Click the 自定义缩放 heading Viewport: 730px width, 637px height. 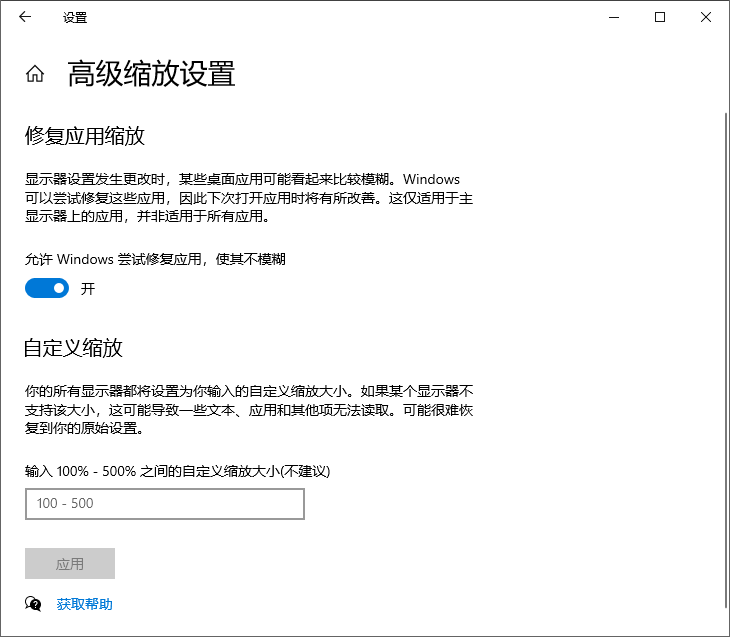74,348
